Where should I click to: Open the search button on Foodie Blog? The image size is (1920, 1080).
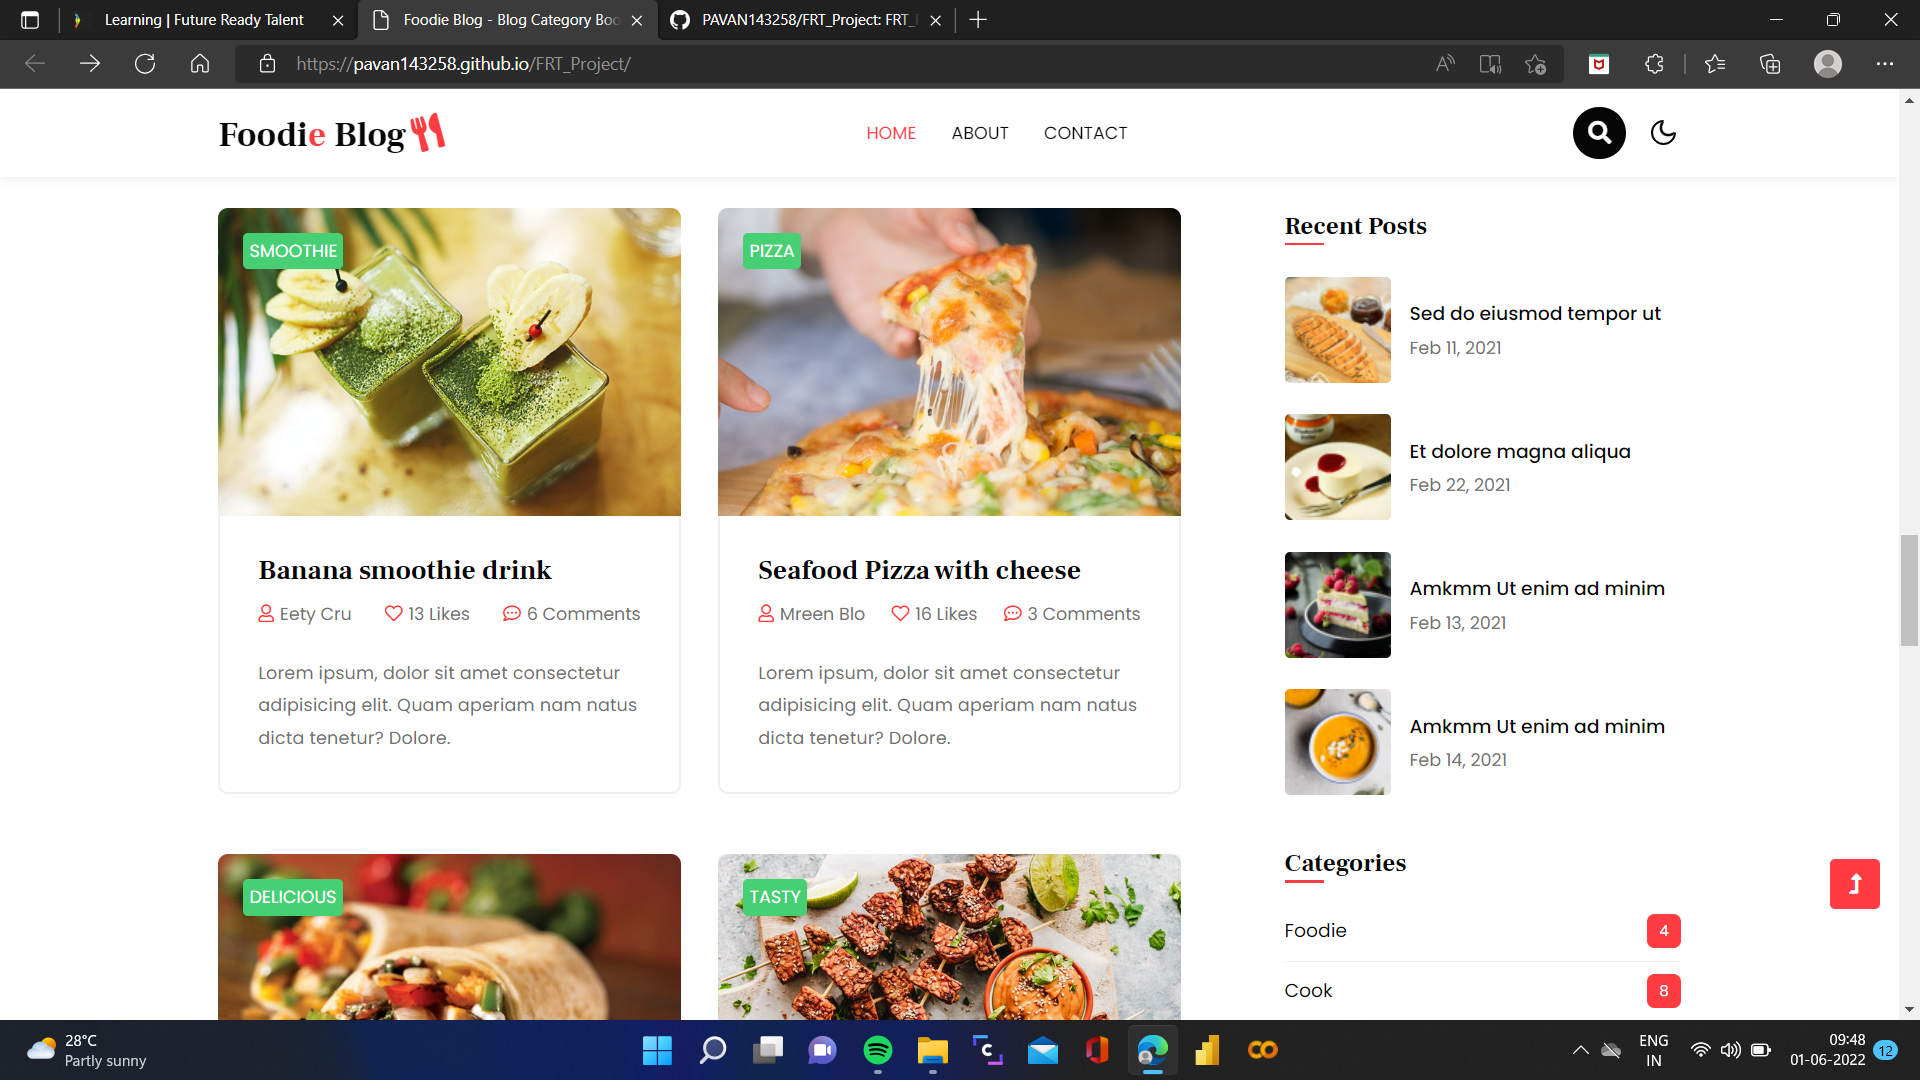(1599, 133)
